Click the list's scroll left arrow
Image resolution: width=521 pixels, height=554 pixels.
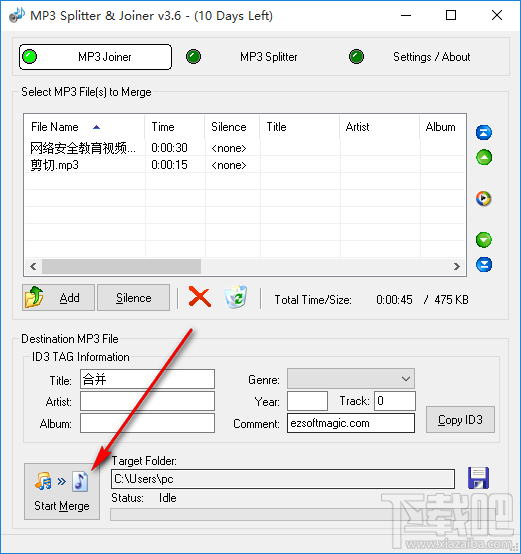tap(33, 266)
